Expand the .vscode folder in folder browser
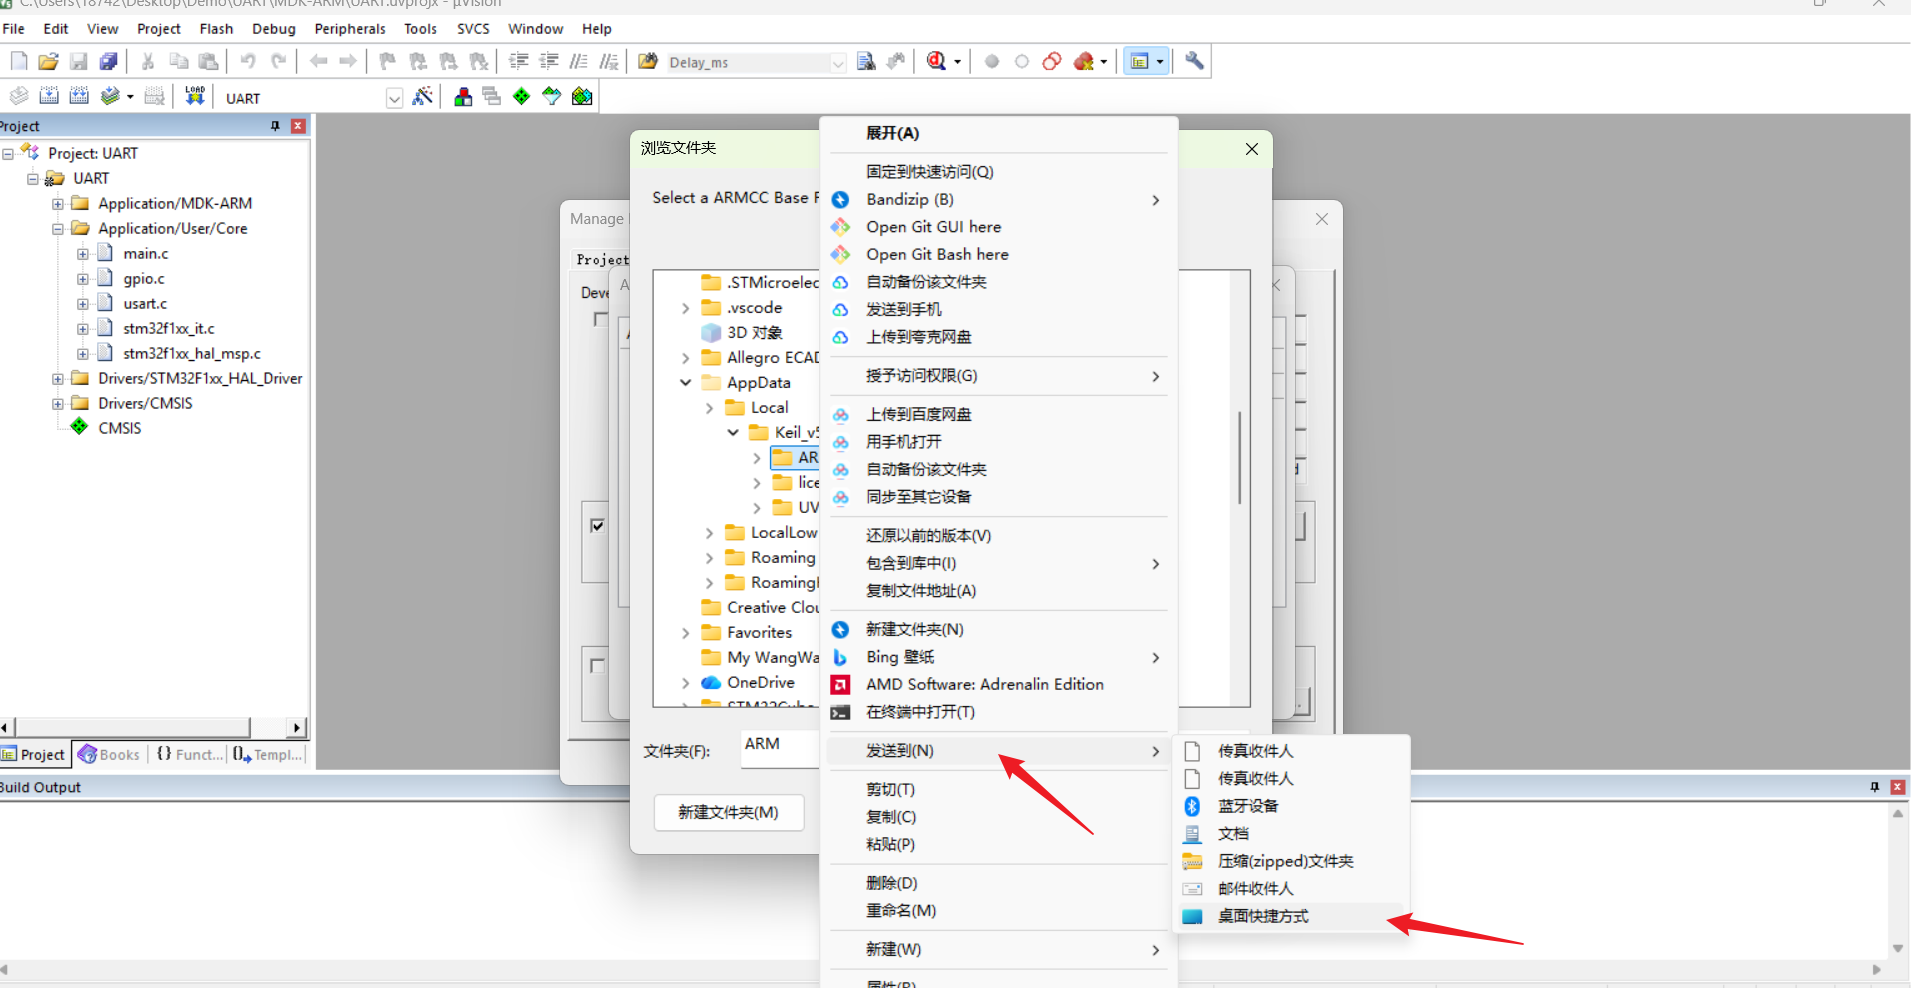 click(x=685, y=308)
